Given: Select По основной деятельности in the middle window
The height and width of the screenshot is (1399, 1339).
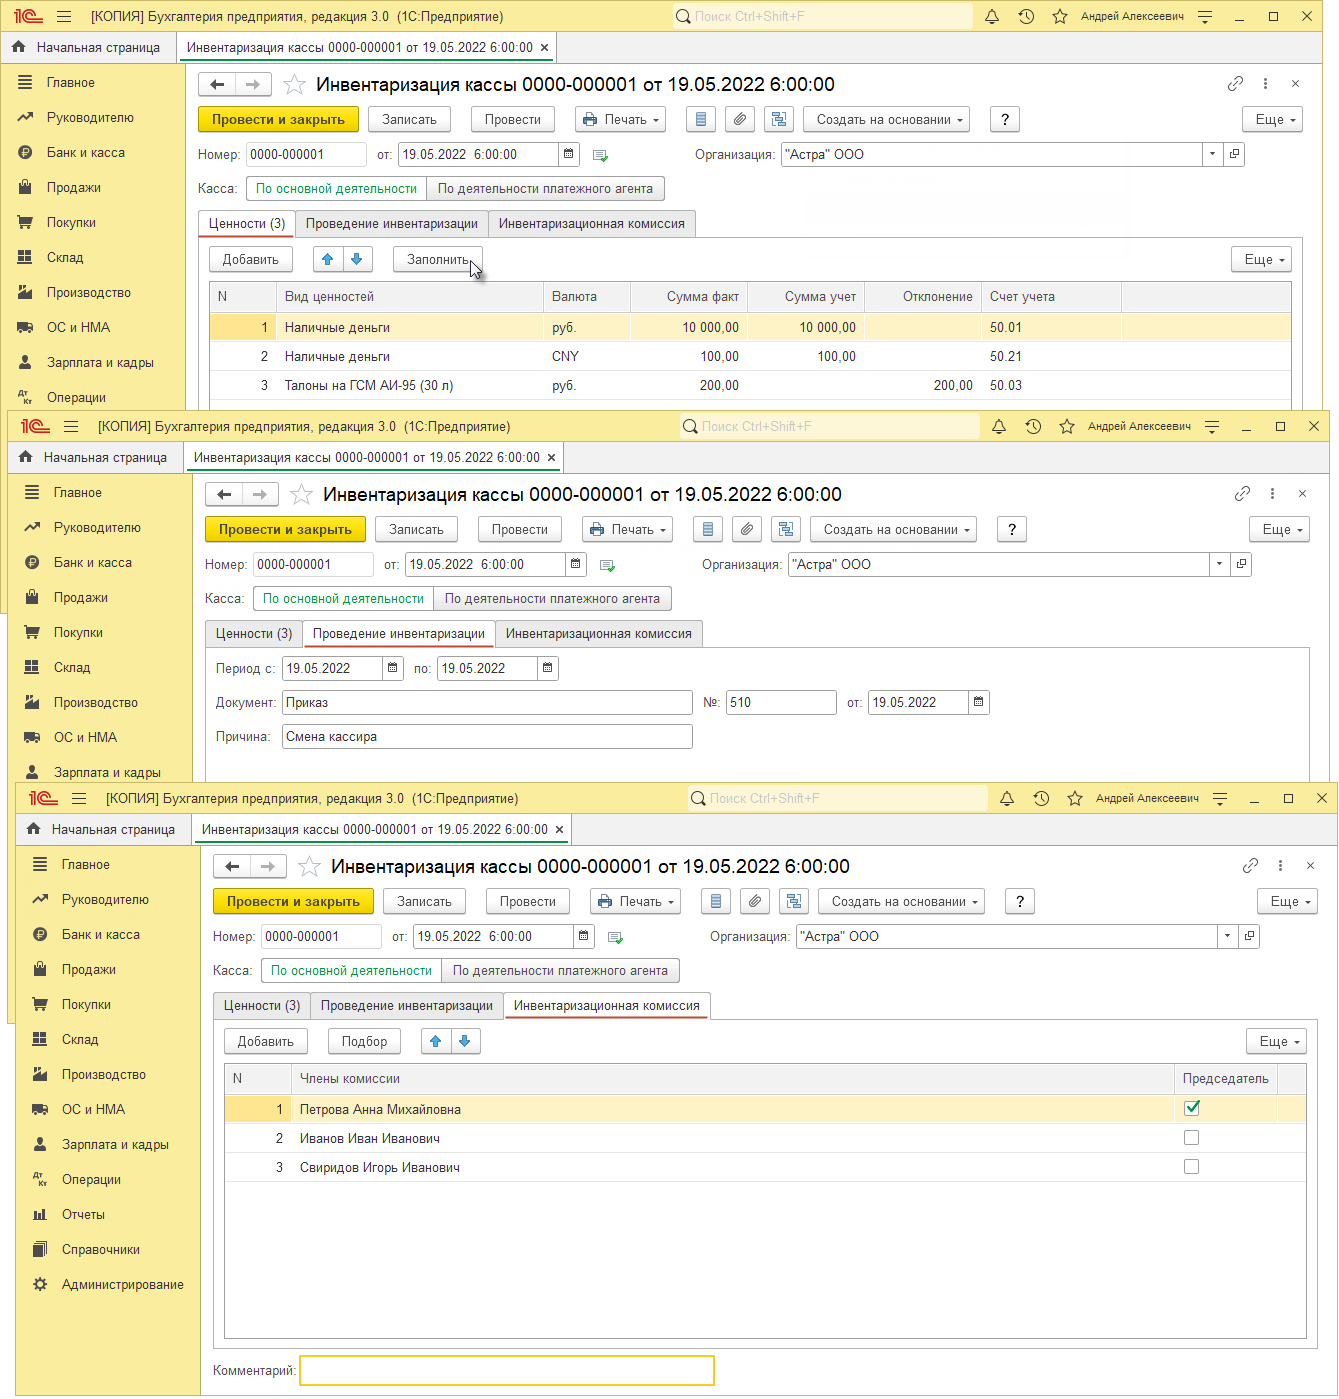Looking at the screenshot, I should pos(343,598).
